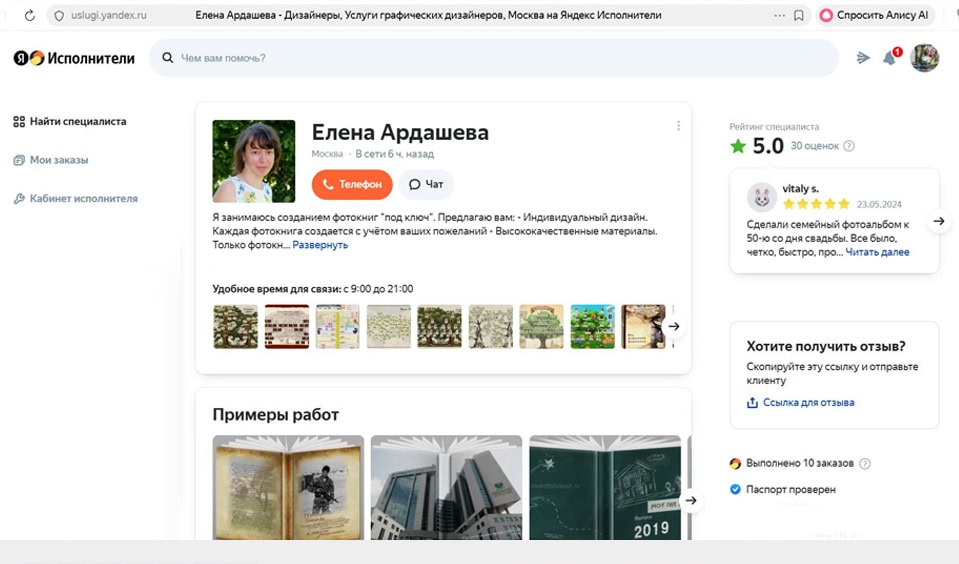Click the search field Чем вам помочь?
Viewport: 959px width, 564px height.
(x=493, y=58)
